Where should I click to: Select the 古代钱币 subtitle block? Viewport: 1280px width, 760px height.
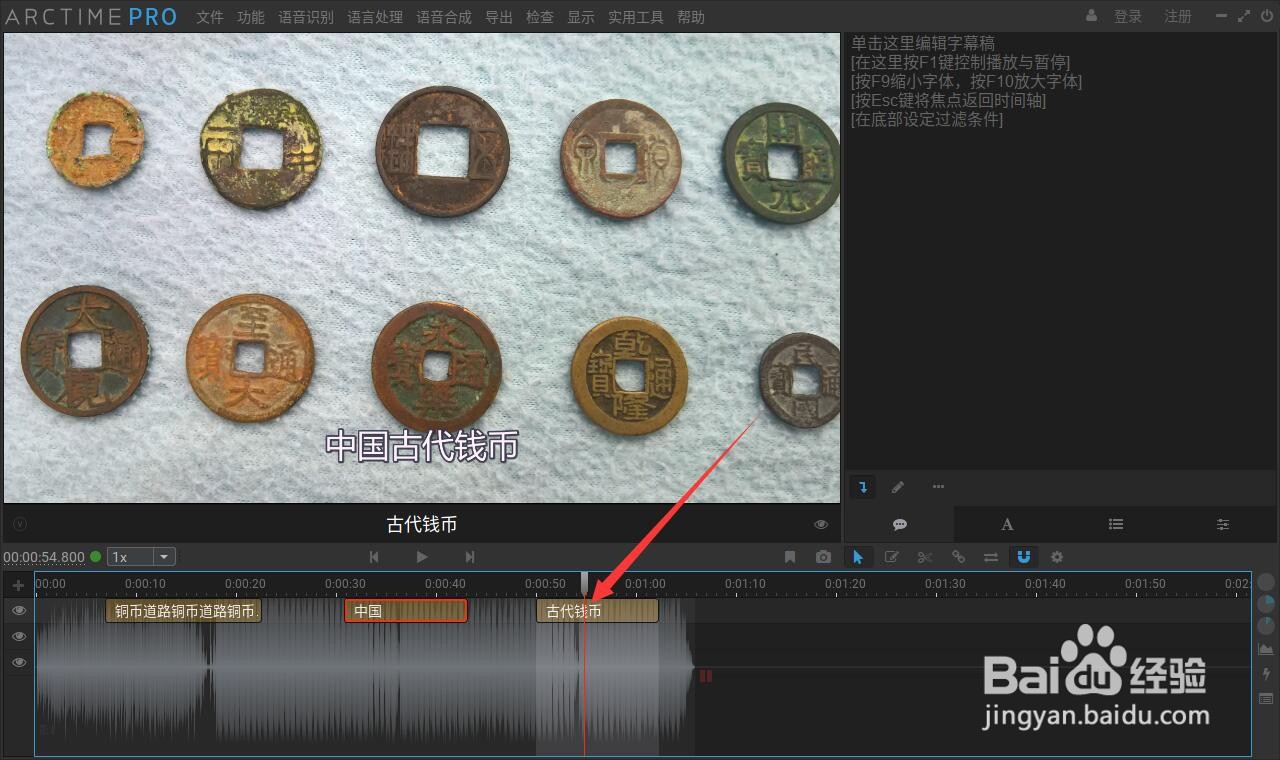pyautogui.click(x=598, y=611)
